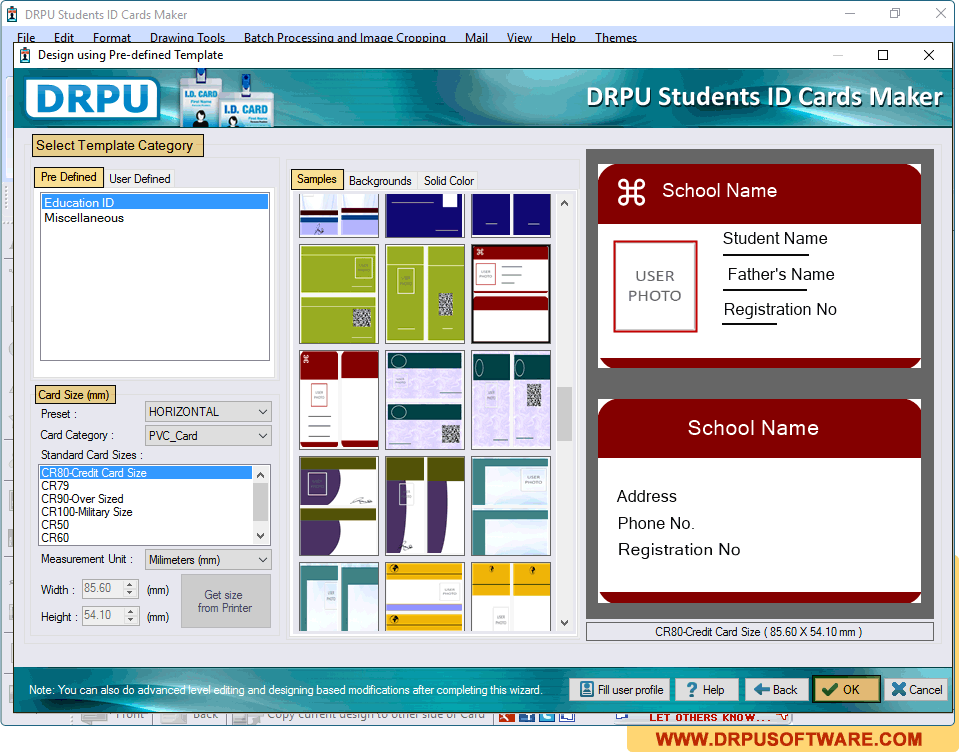Increase Width using the up spinner arrow
Image resolution: width=959 pixels, height=752 pixels.
tap(130, 584)
